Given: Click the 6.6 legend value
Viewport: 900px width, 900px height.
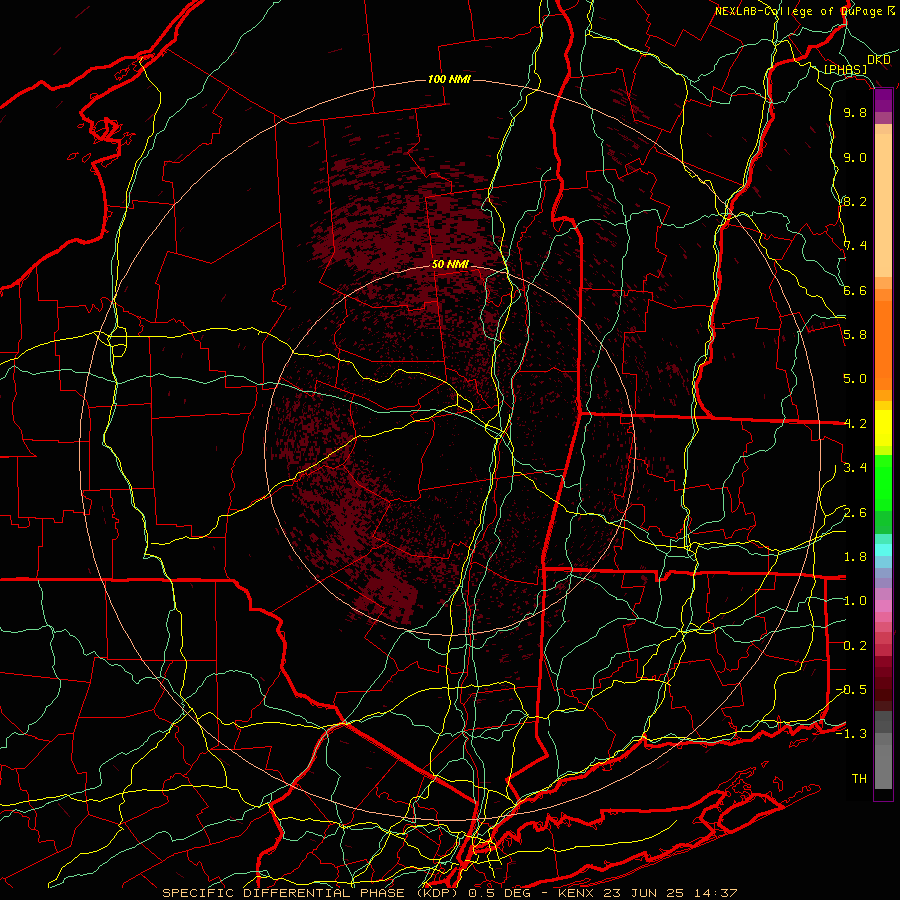Looking at the screenshot, I should (855, 290).
